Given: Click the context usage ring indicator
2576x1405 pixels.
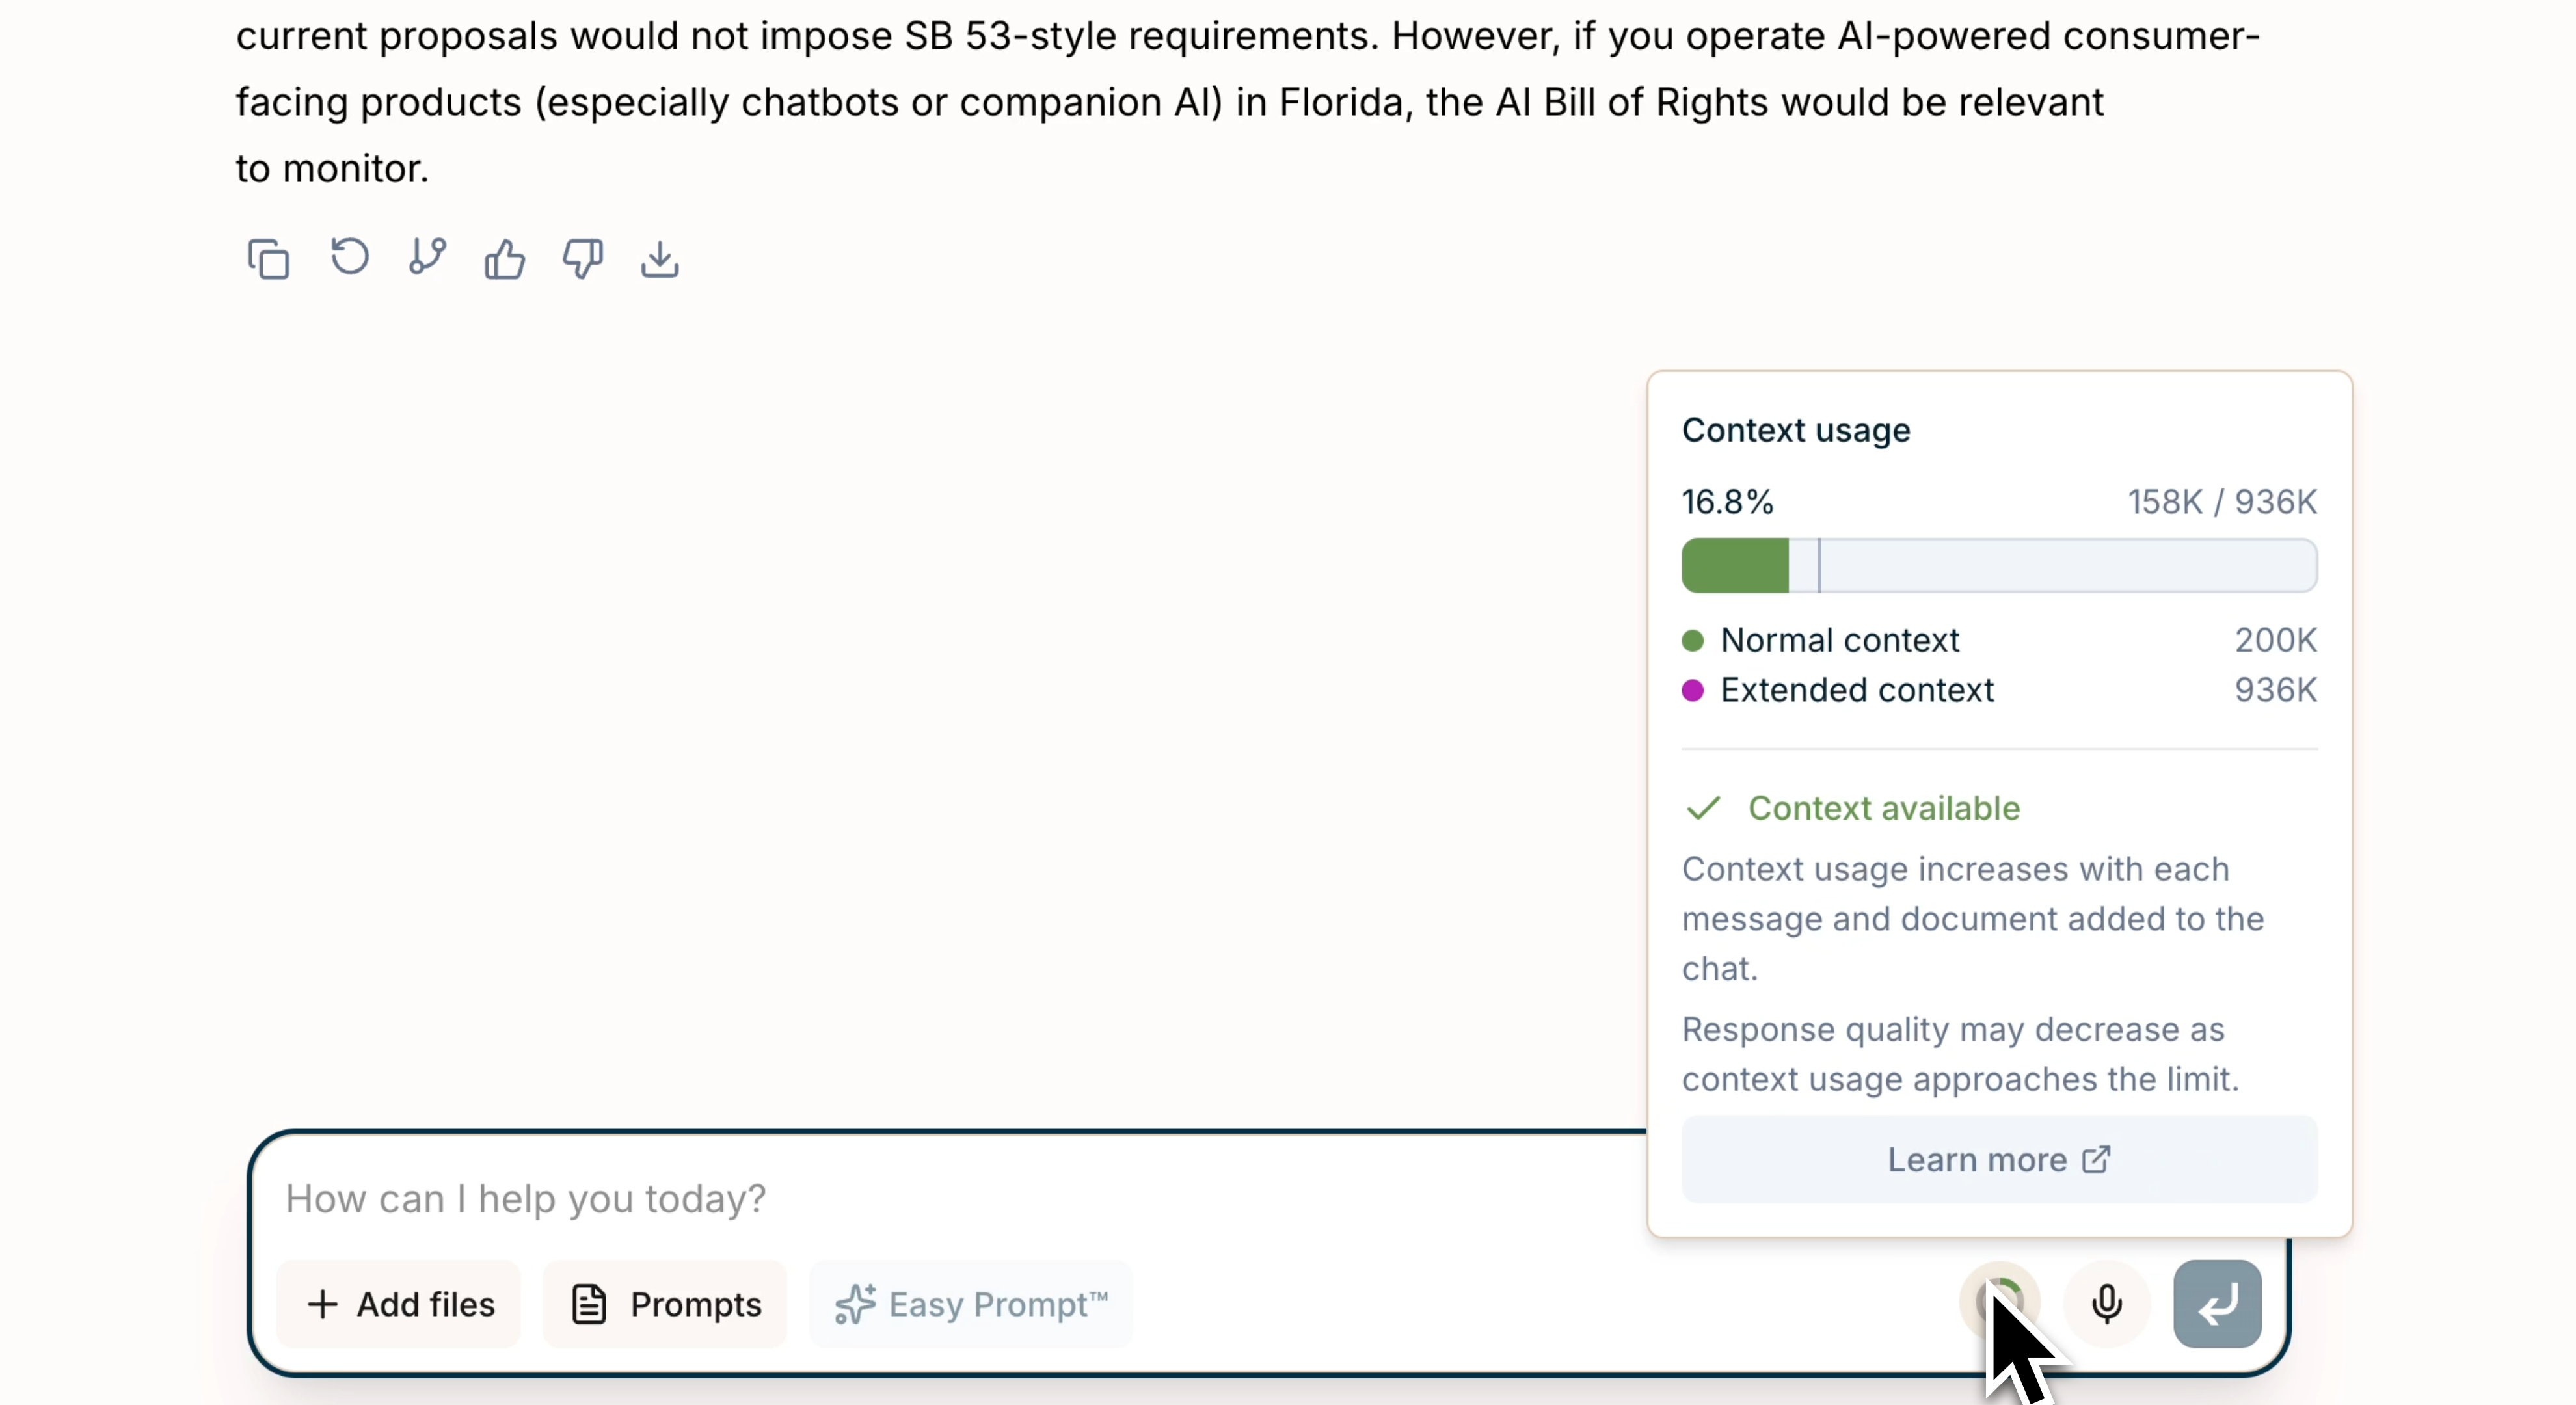Looking at the screenshot, I should [x=2000, y=1300].
